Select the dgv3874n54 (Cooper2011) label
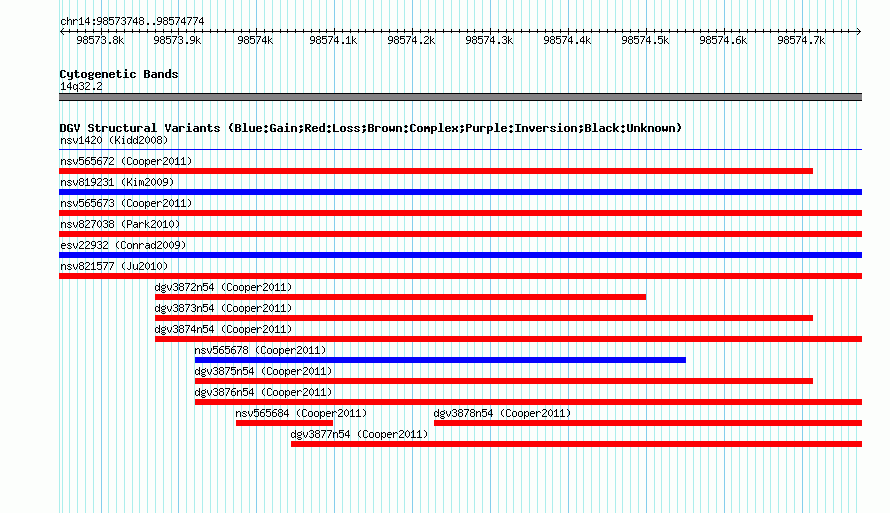Viewport: 890px width, 513px height. pos(223,329)
